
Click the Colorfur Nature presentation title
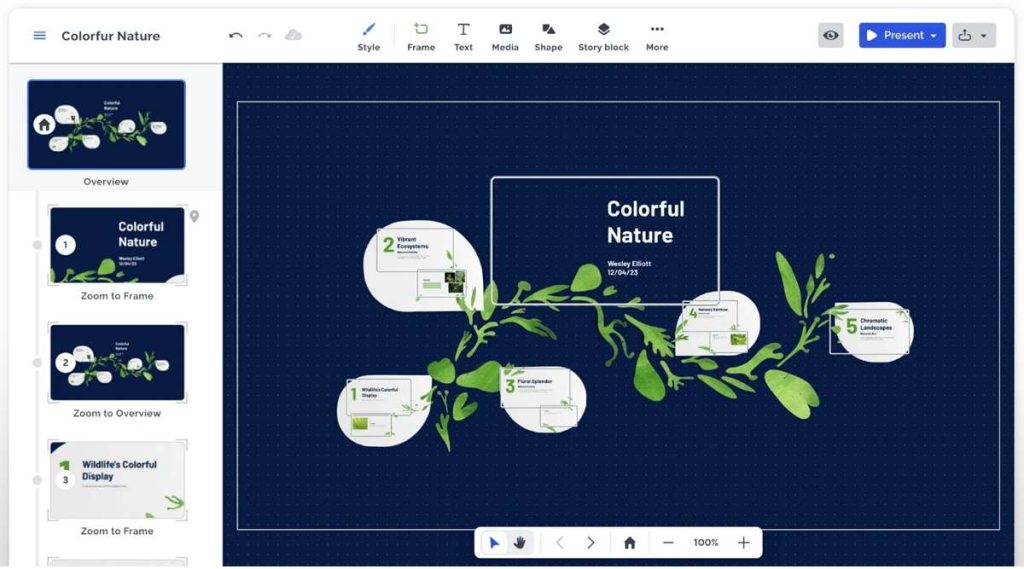110,36
